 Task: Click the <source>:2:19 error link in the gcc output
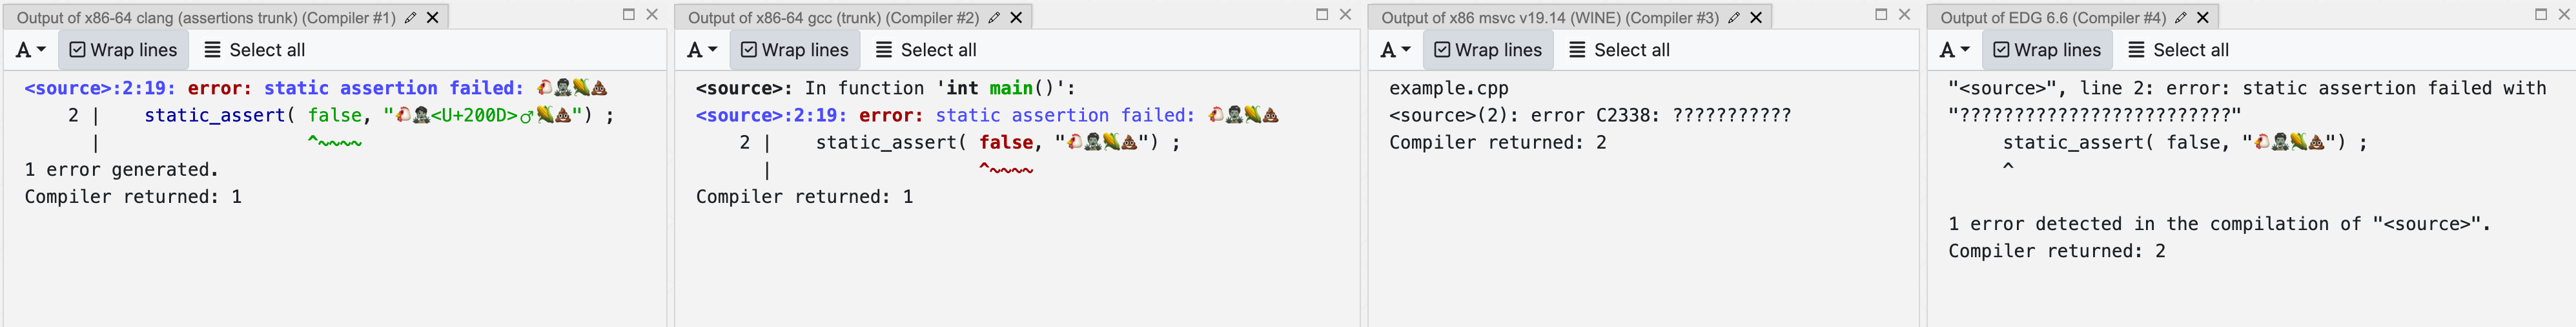(771, 115)
